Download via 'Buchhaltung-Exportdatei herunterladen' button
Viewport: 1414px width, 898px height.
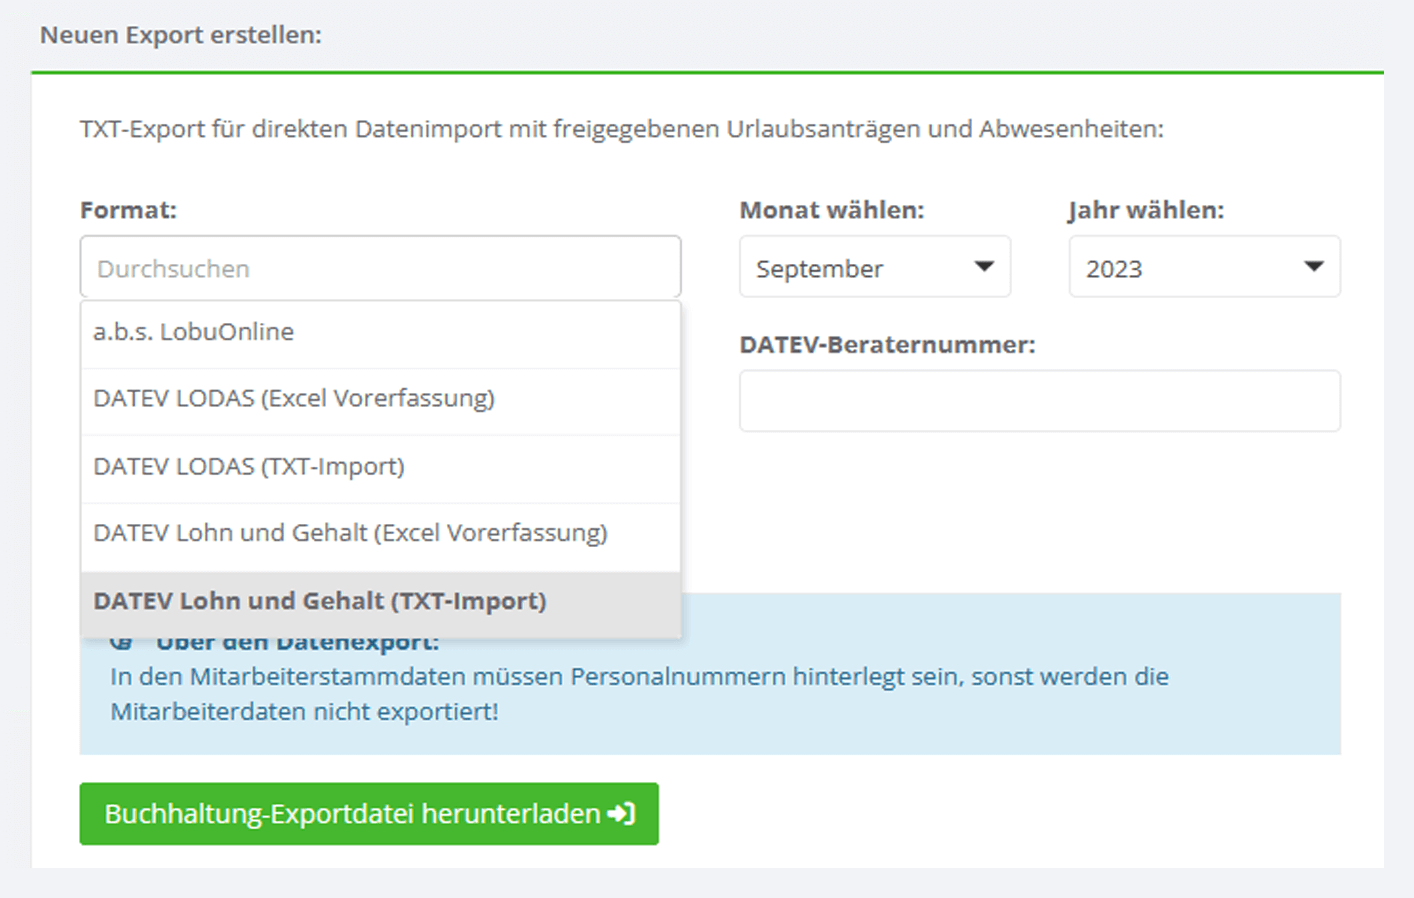(369, 814)
